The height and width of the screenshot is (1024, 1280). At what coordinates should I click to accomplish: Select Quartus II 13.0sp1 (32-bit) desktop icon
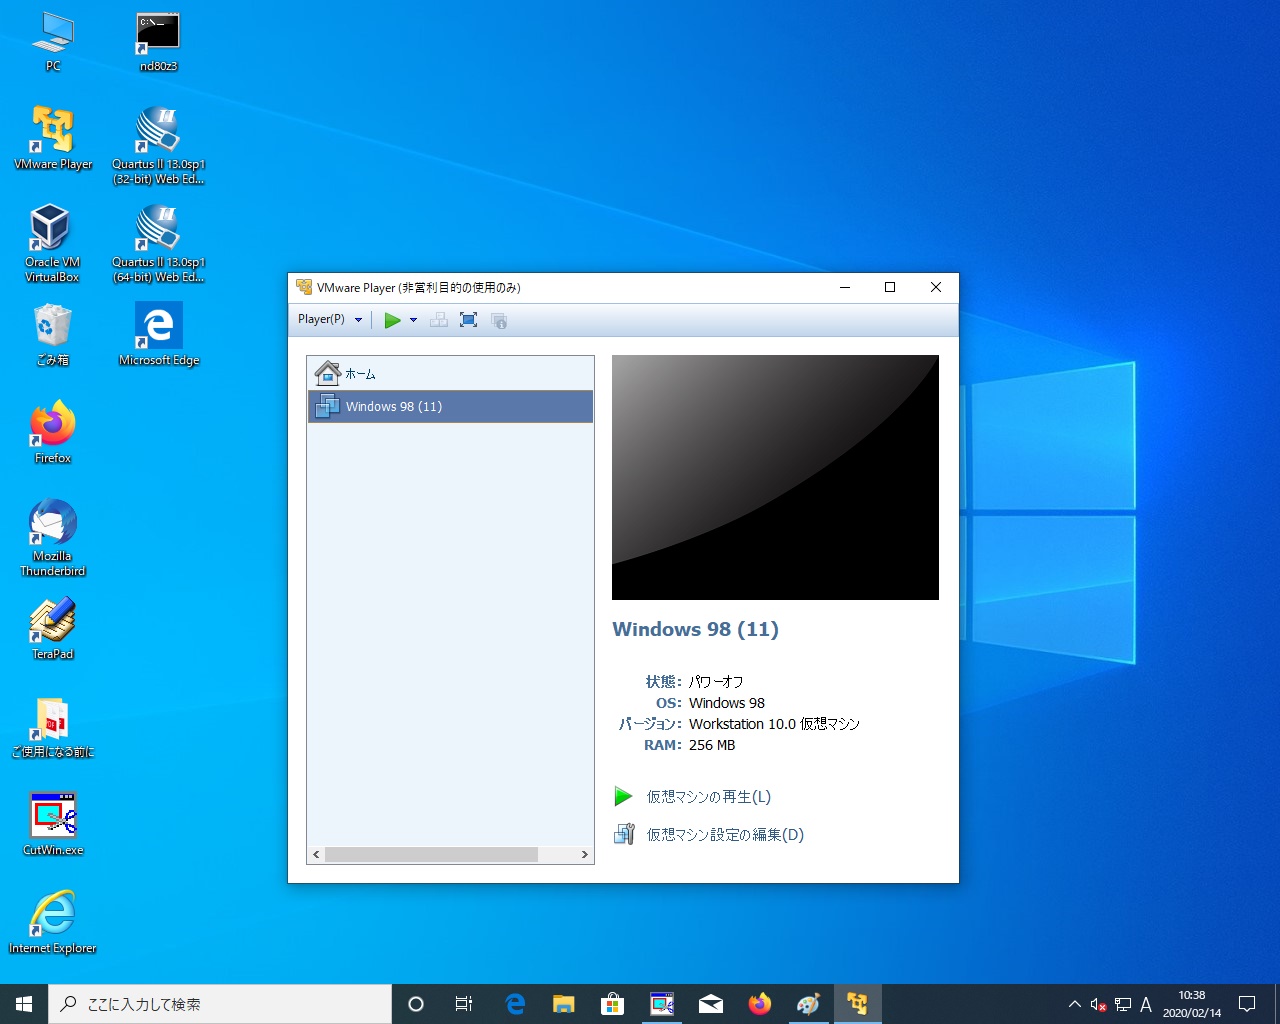click(158, 145)
